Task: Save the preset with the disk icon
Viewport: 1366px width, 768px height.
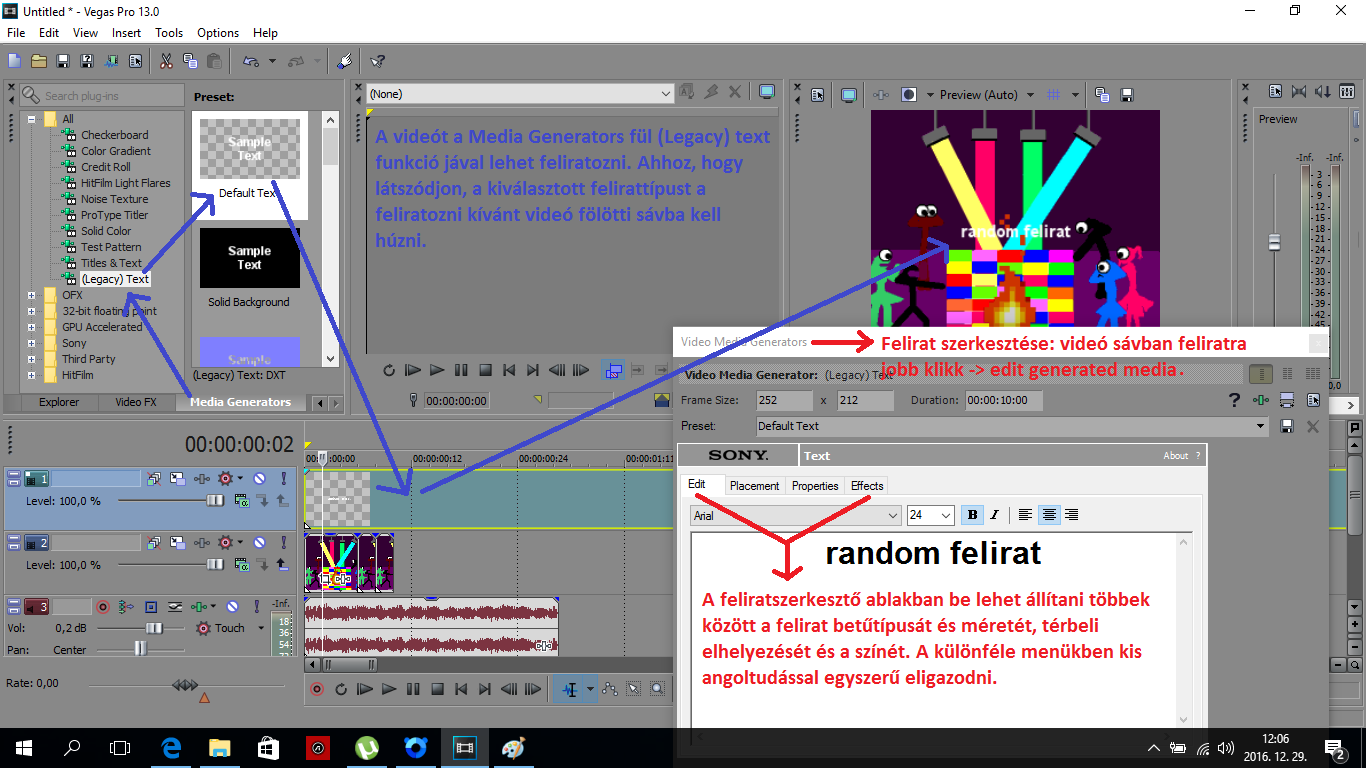Action: pos(1287,426)
